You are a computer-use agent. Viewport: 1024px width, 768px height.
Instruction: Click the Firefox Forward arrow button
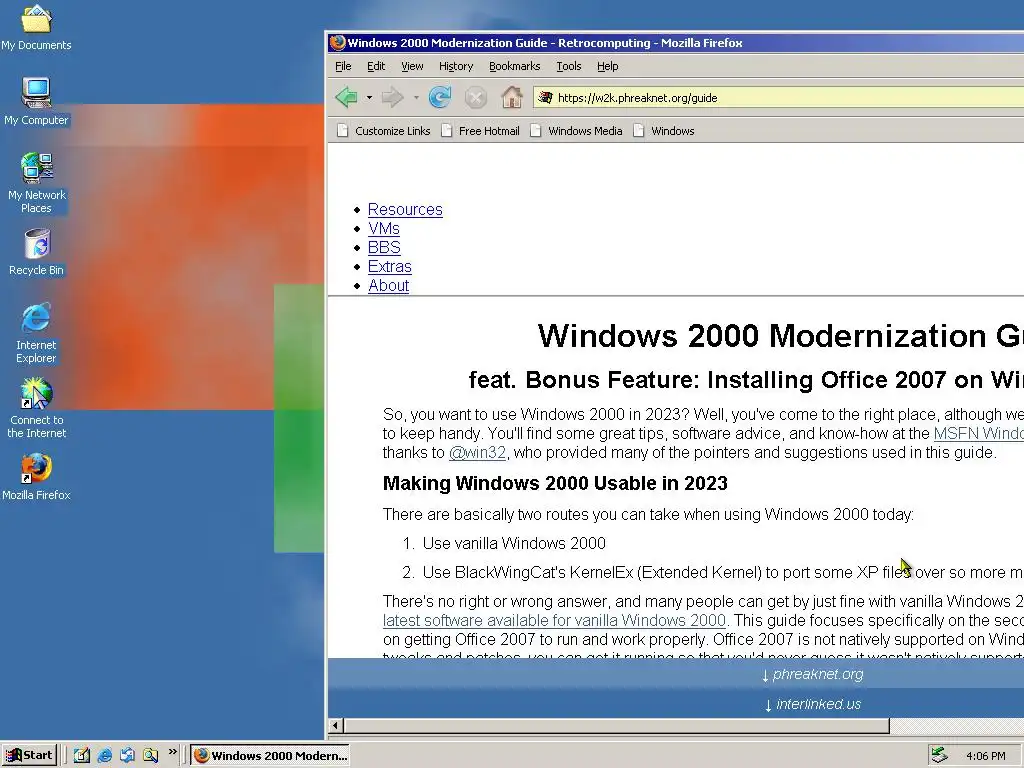click(x=392, y=97)
